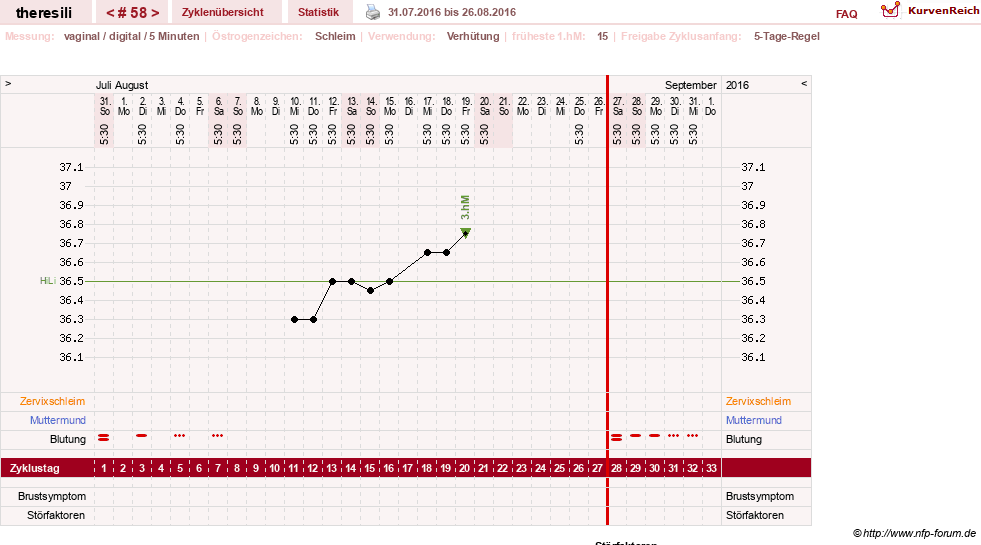The width and height of the screenshot is (981, 545).
Task: Click temperature point on August 13
Action: [x=352, y=282]
